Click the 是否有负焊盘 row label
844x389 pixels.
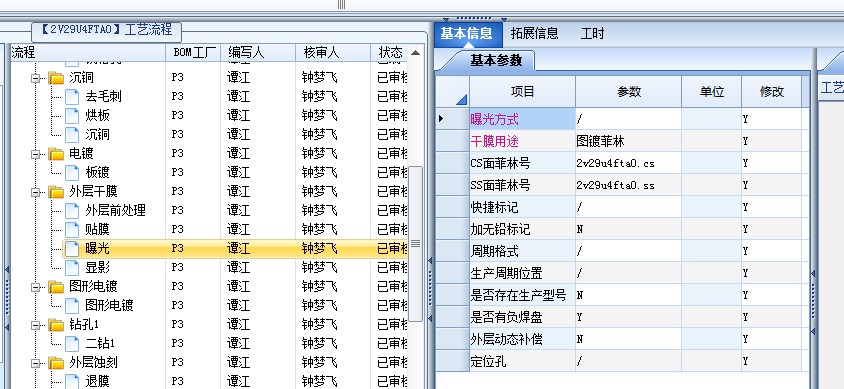click(x=506, y=317)
